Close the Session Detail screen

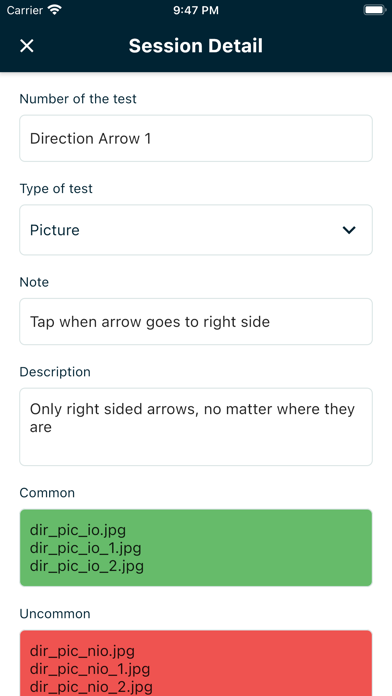click(x=27, y=46)
